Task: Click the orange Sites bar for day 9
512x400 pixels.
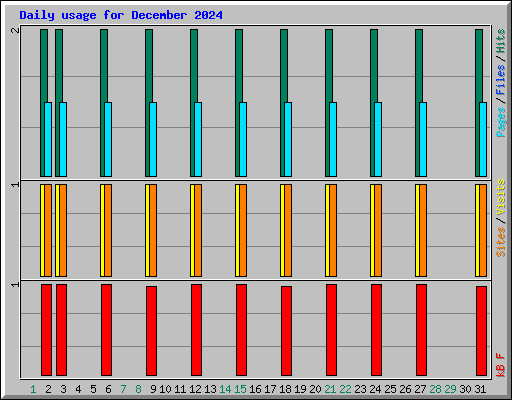Action: pos(153,230)
